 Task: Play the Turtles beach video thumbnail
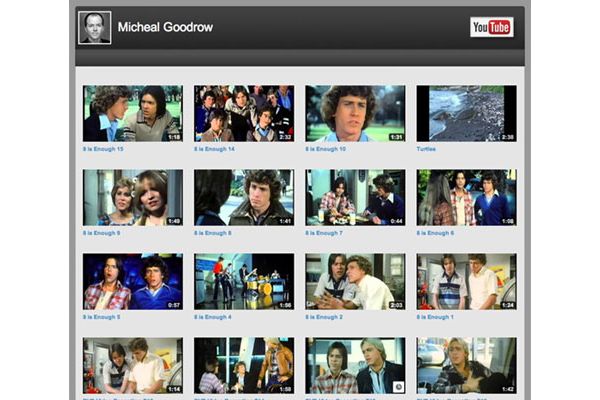pos(467,113)
